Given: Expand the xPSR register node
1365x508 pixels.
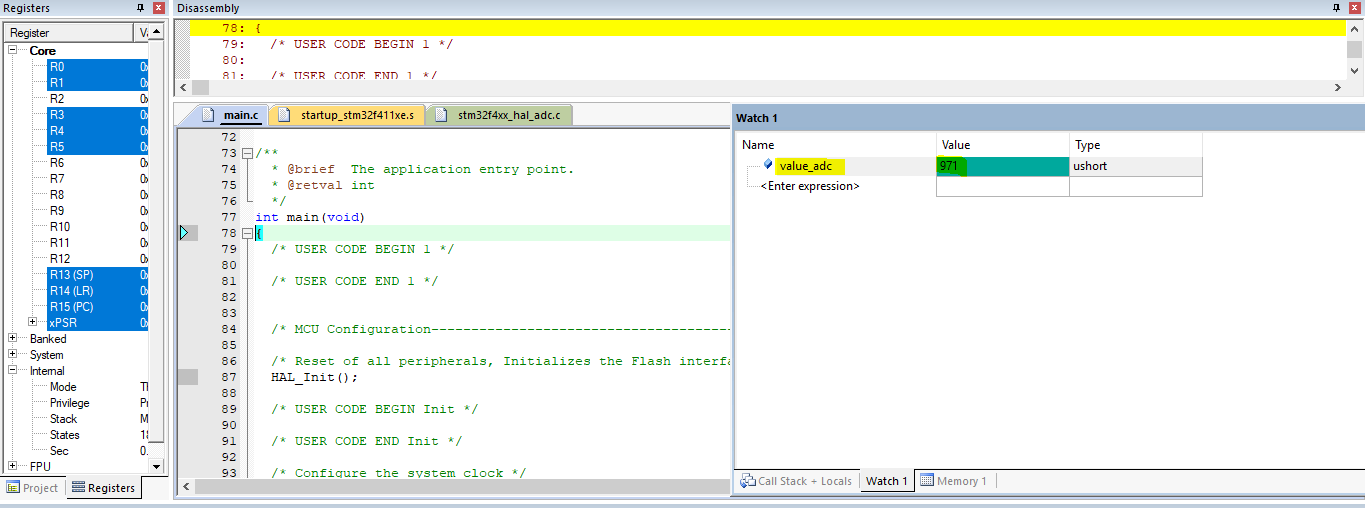Looking at the screenshot, I should (33, 322).
